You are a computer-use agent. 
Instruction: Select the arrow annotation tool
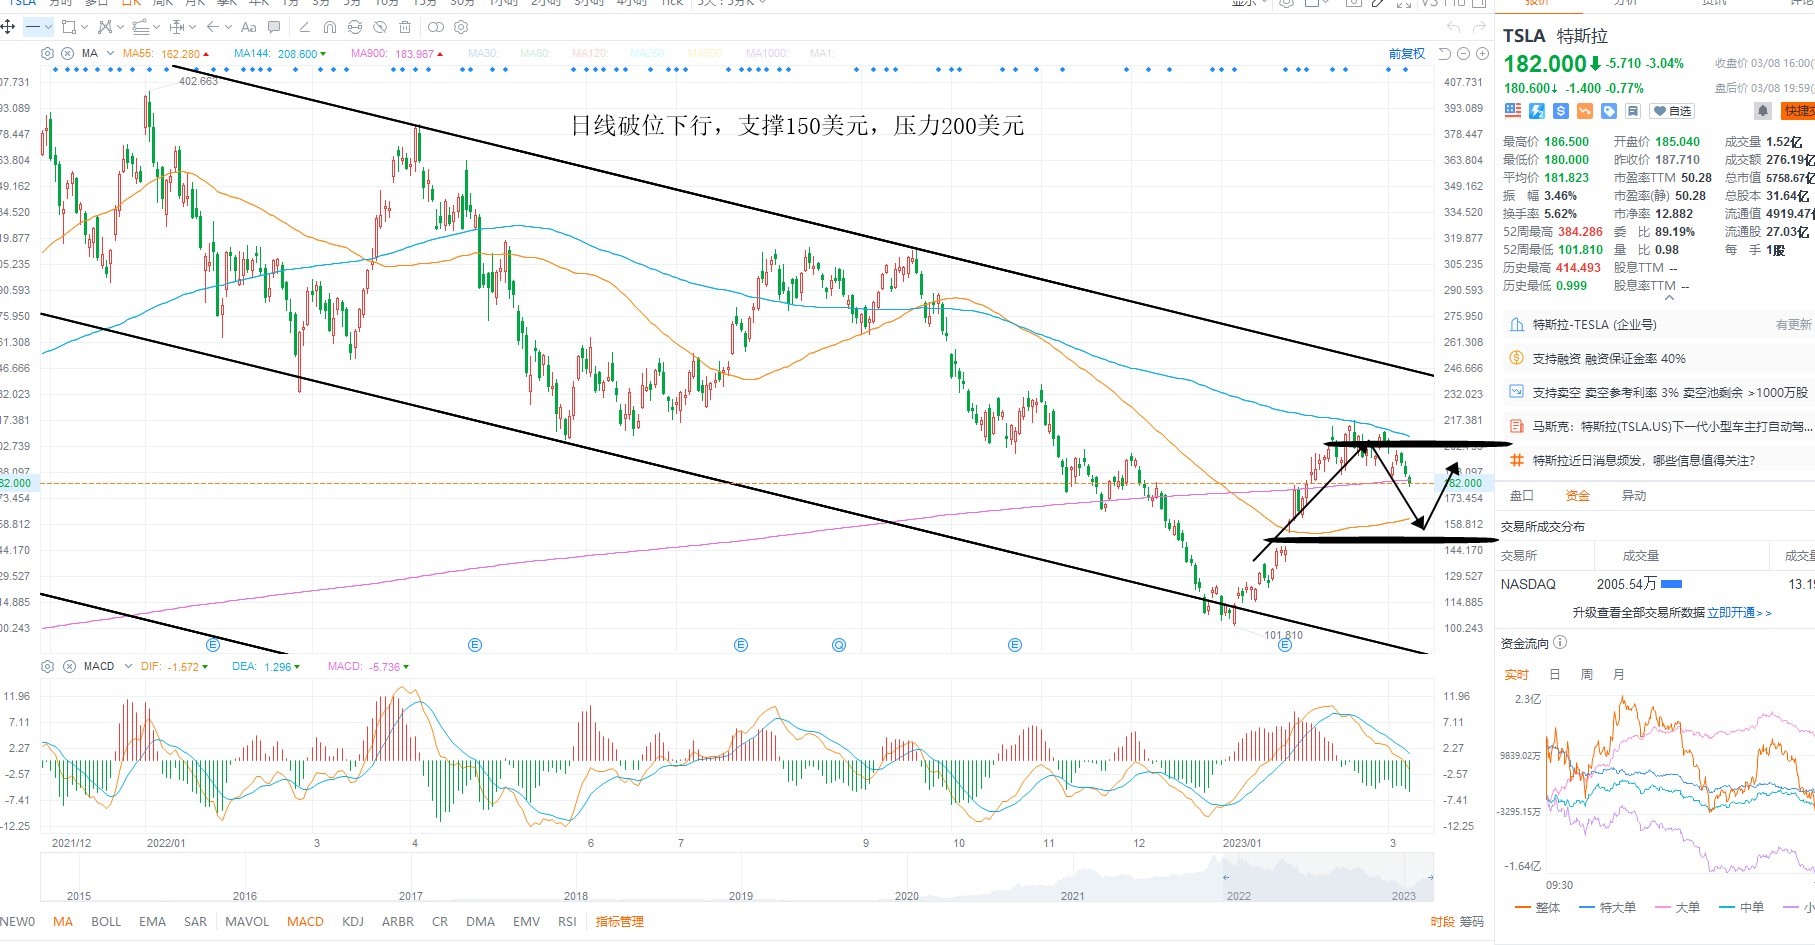212,27
